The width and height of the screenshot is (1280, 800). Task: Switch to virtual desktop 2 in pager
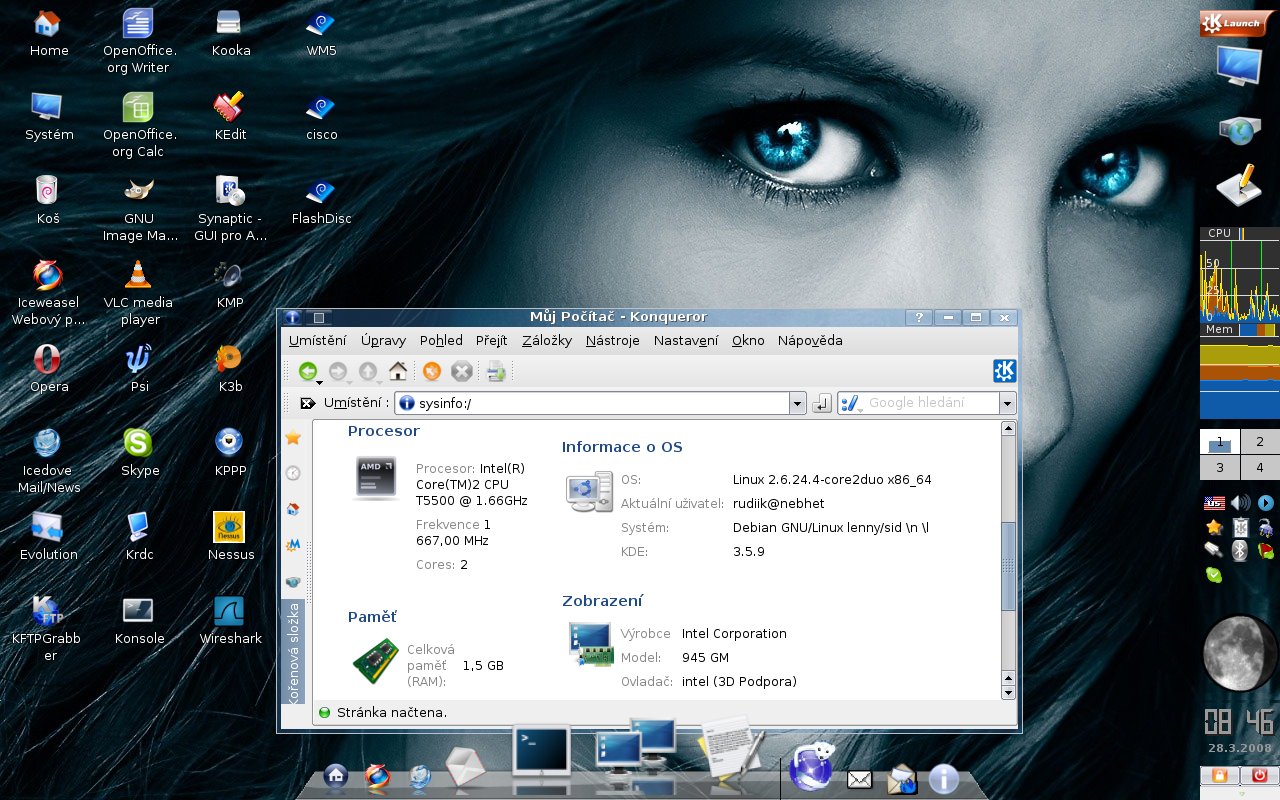[1259, 442]
